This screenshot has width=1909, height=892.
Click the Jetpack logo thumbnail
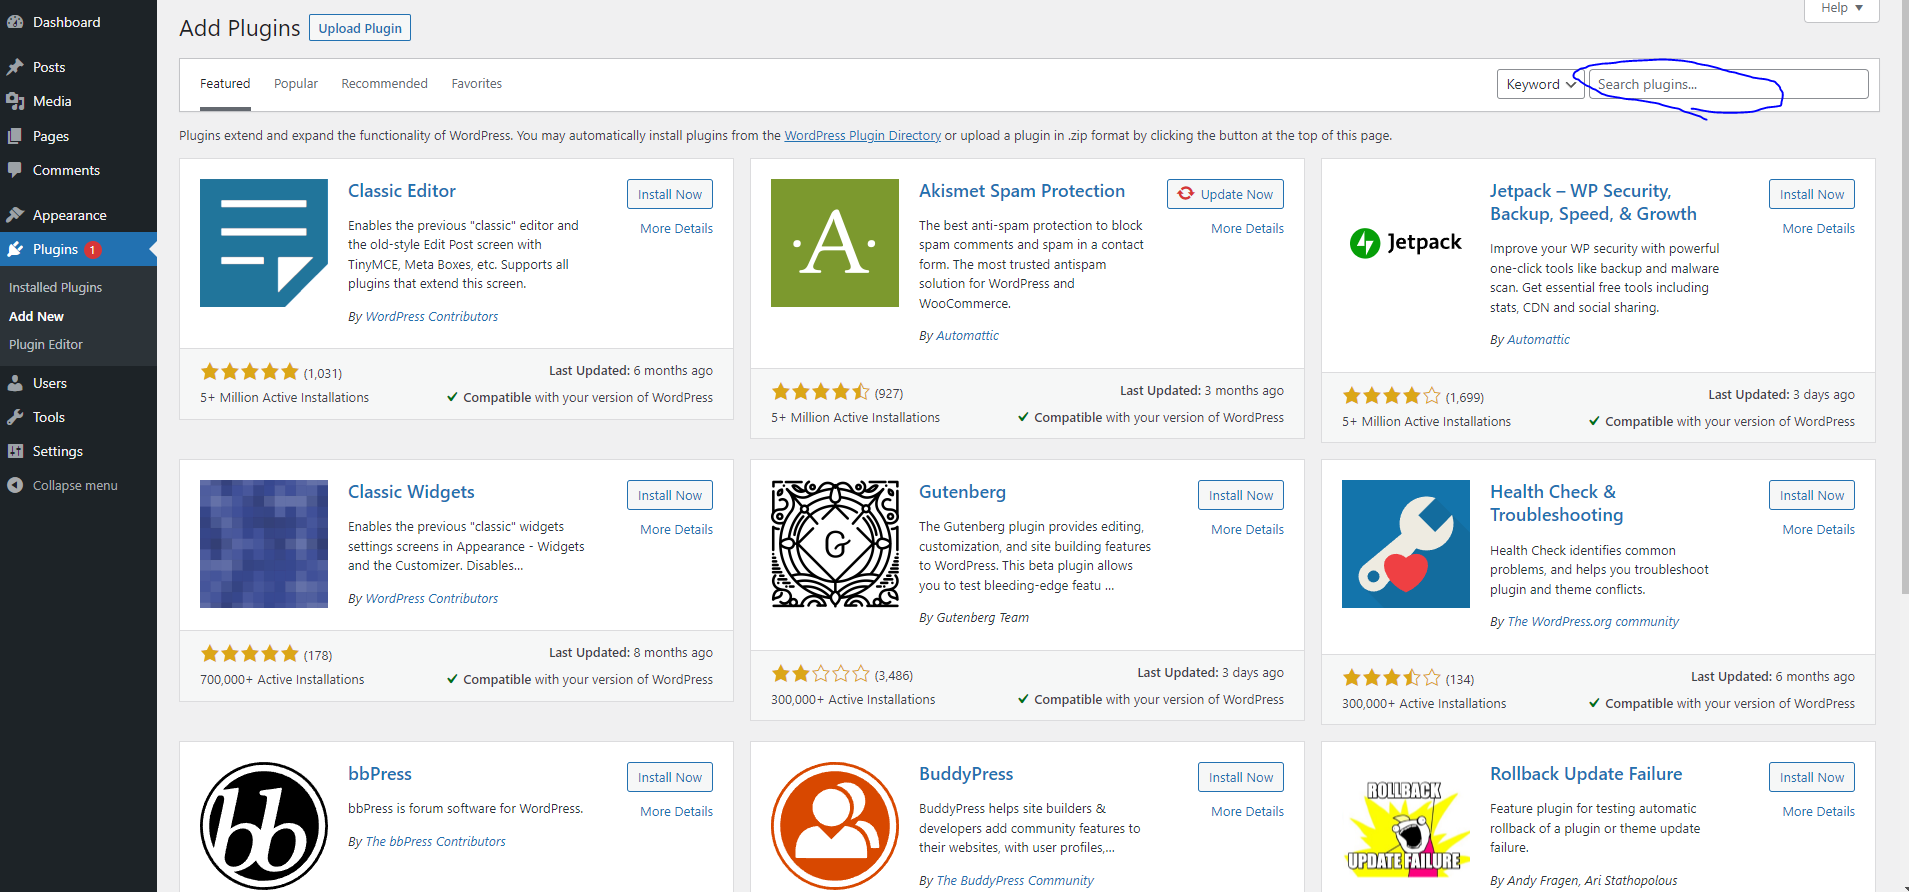point(1405,243)
